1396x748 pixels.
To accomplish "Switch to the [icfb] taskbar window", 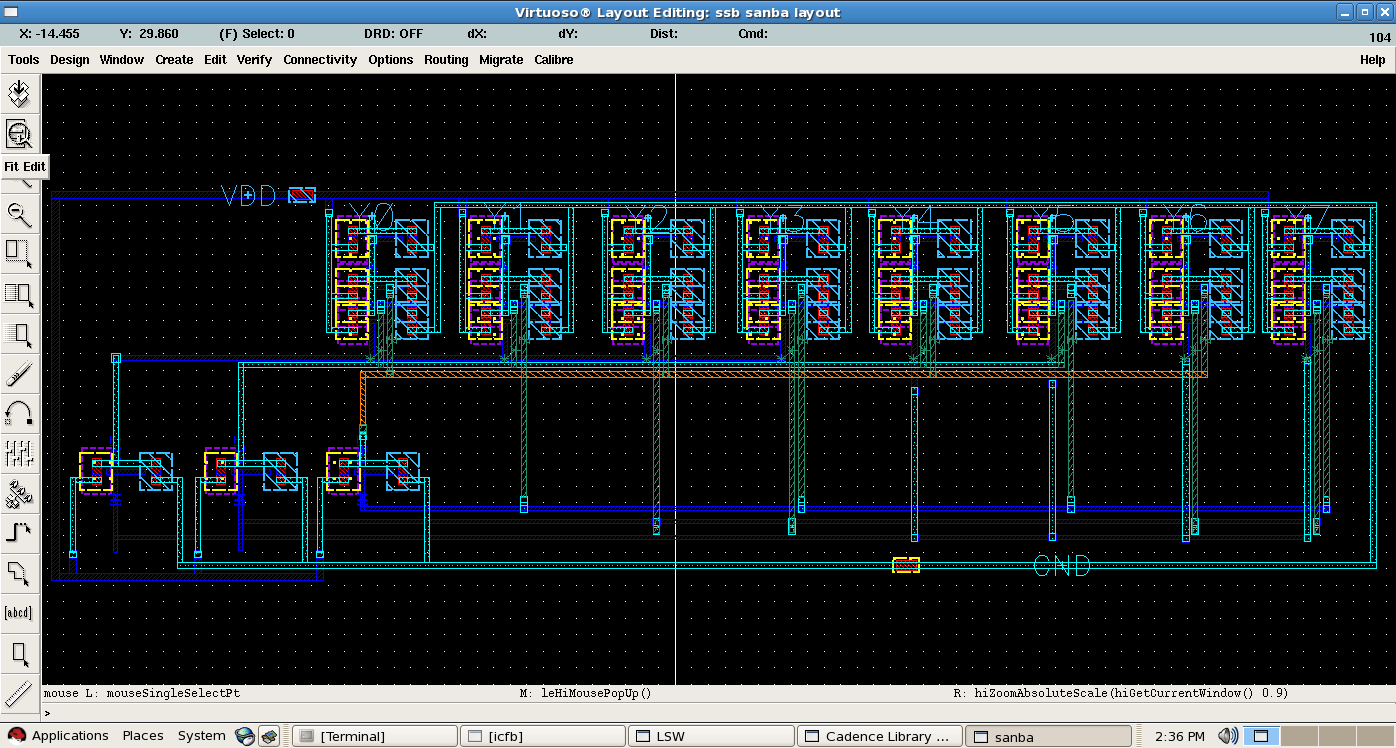I will point(543,737).
